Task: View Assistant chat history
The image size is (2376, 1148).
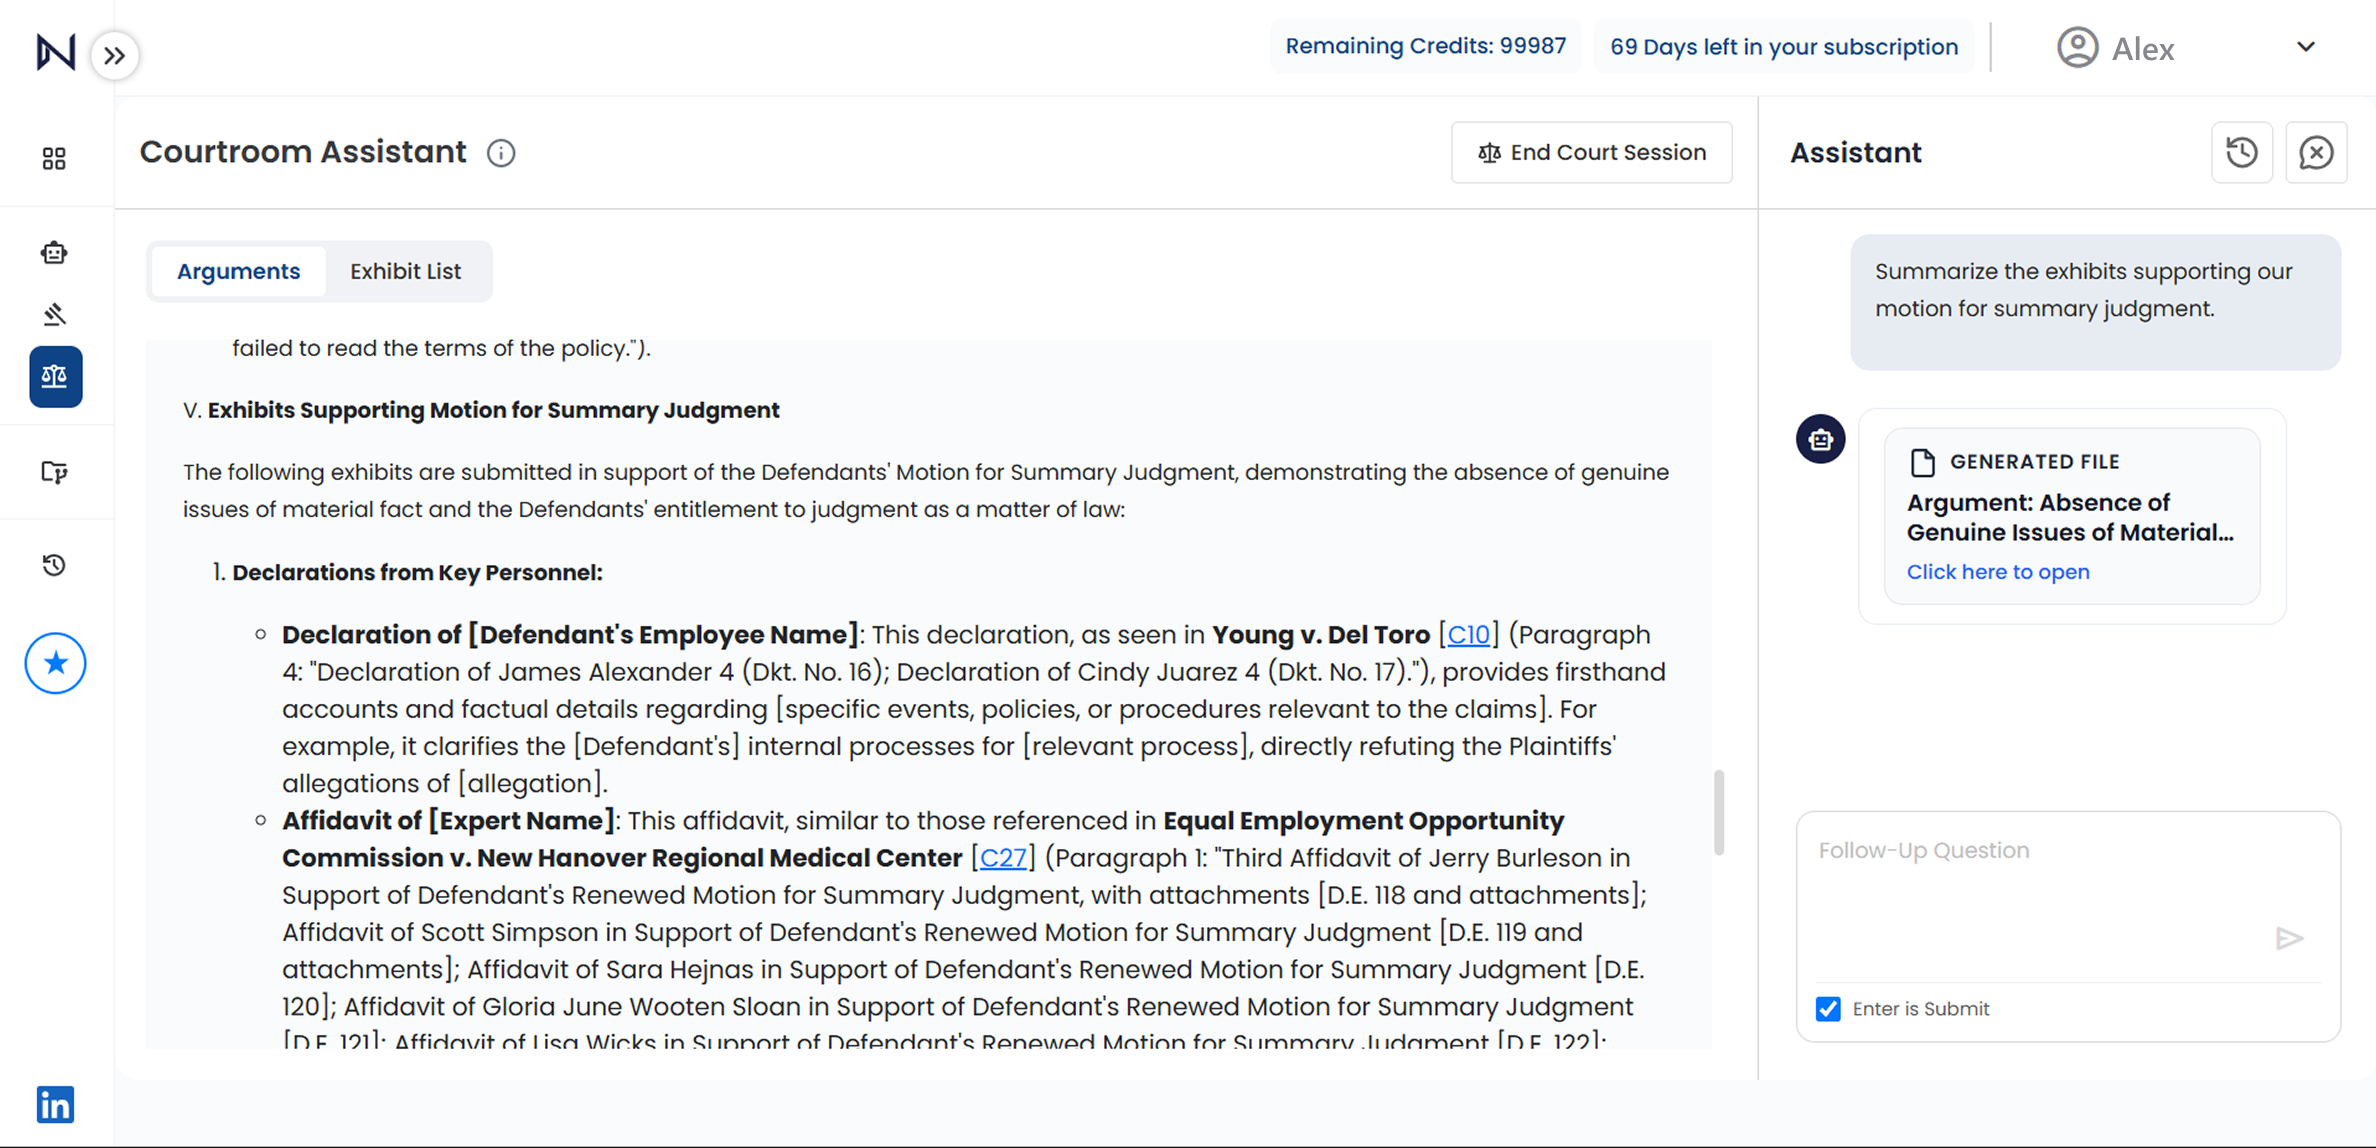Action: pyautogui.click(x=2241, y=152)
